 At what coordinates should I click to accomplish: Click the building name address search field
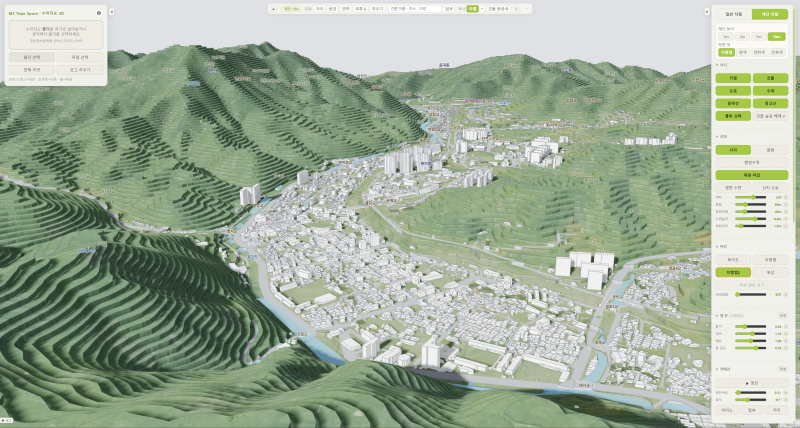click(415, 9)
